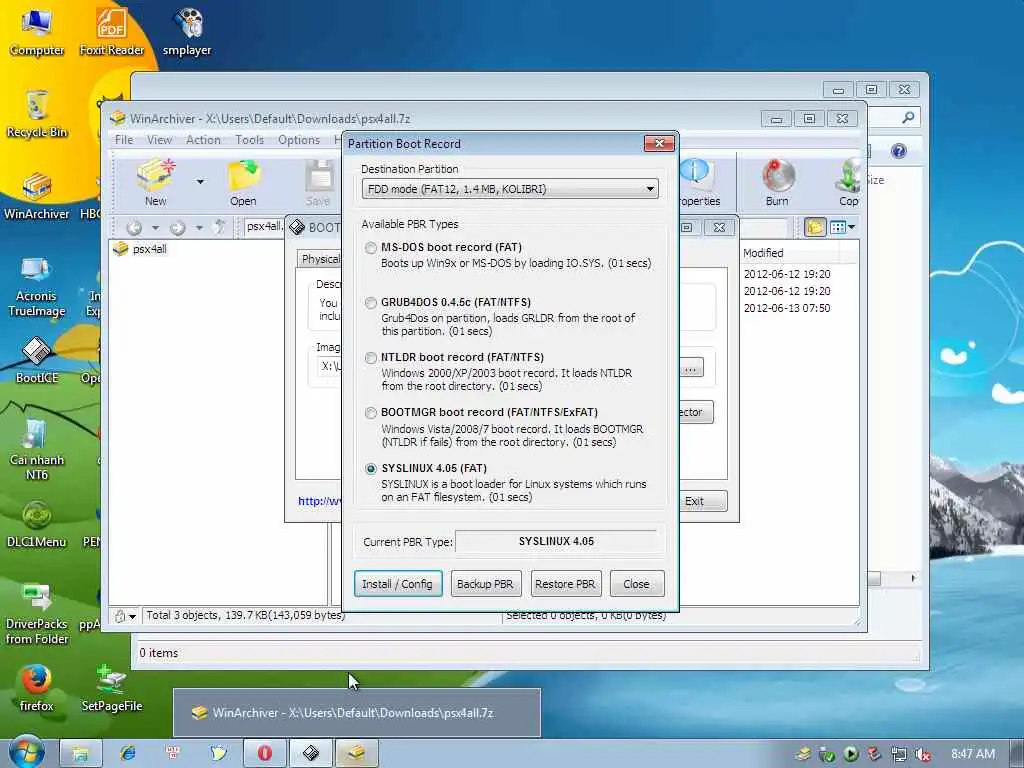
Task: Click the clock showing 8:47 AM
Action: [x=972, y=754]
